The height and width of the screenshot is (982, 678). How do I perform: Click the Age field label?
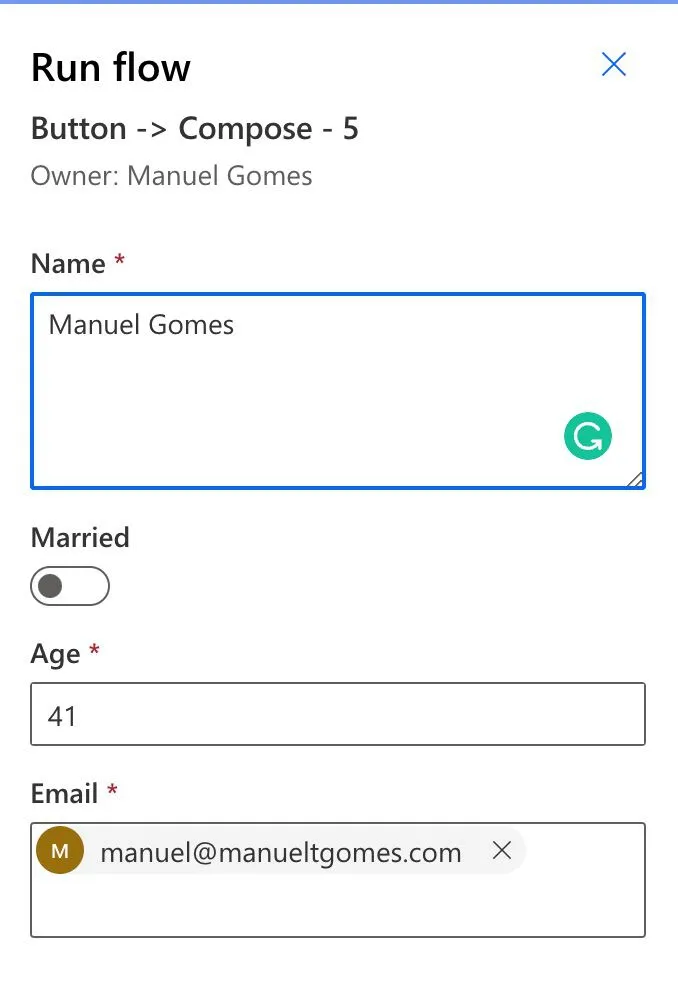pyautogui.click(x=55, y=655)
